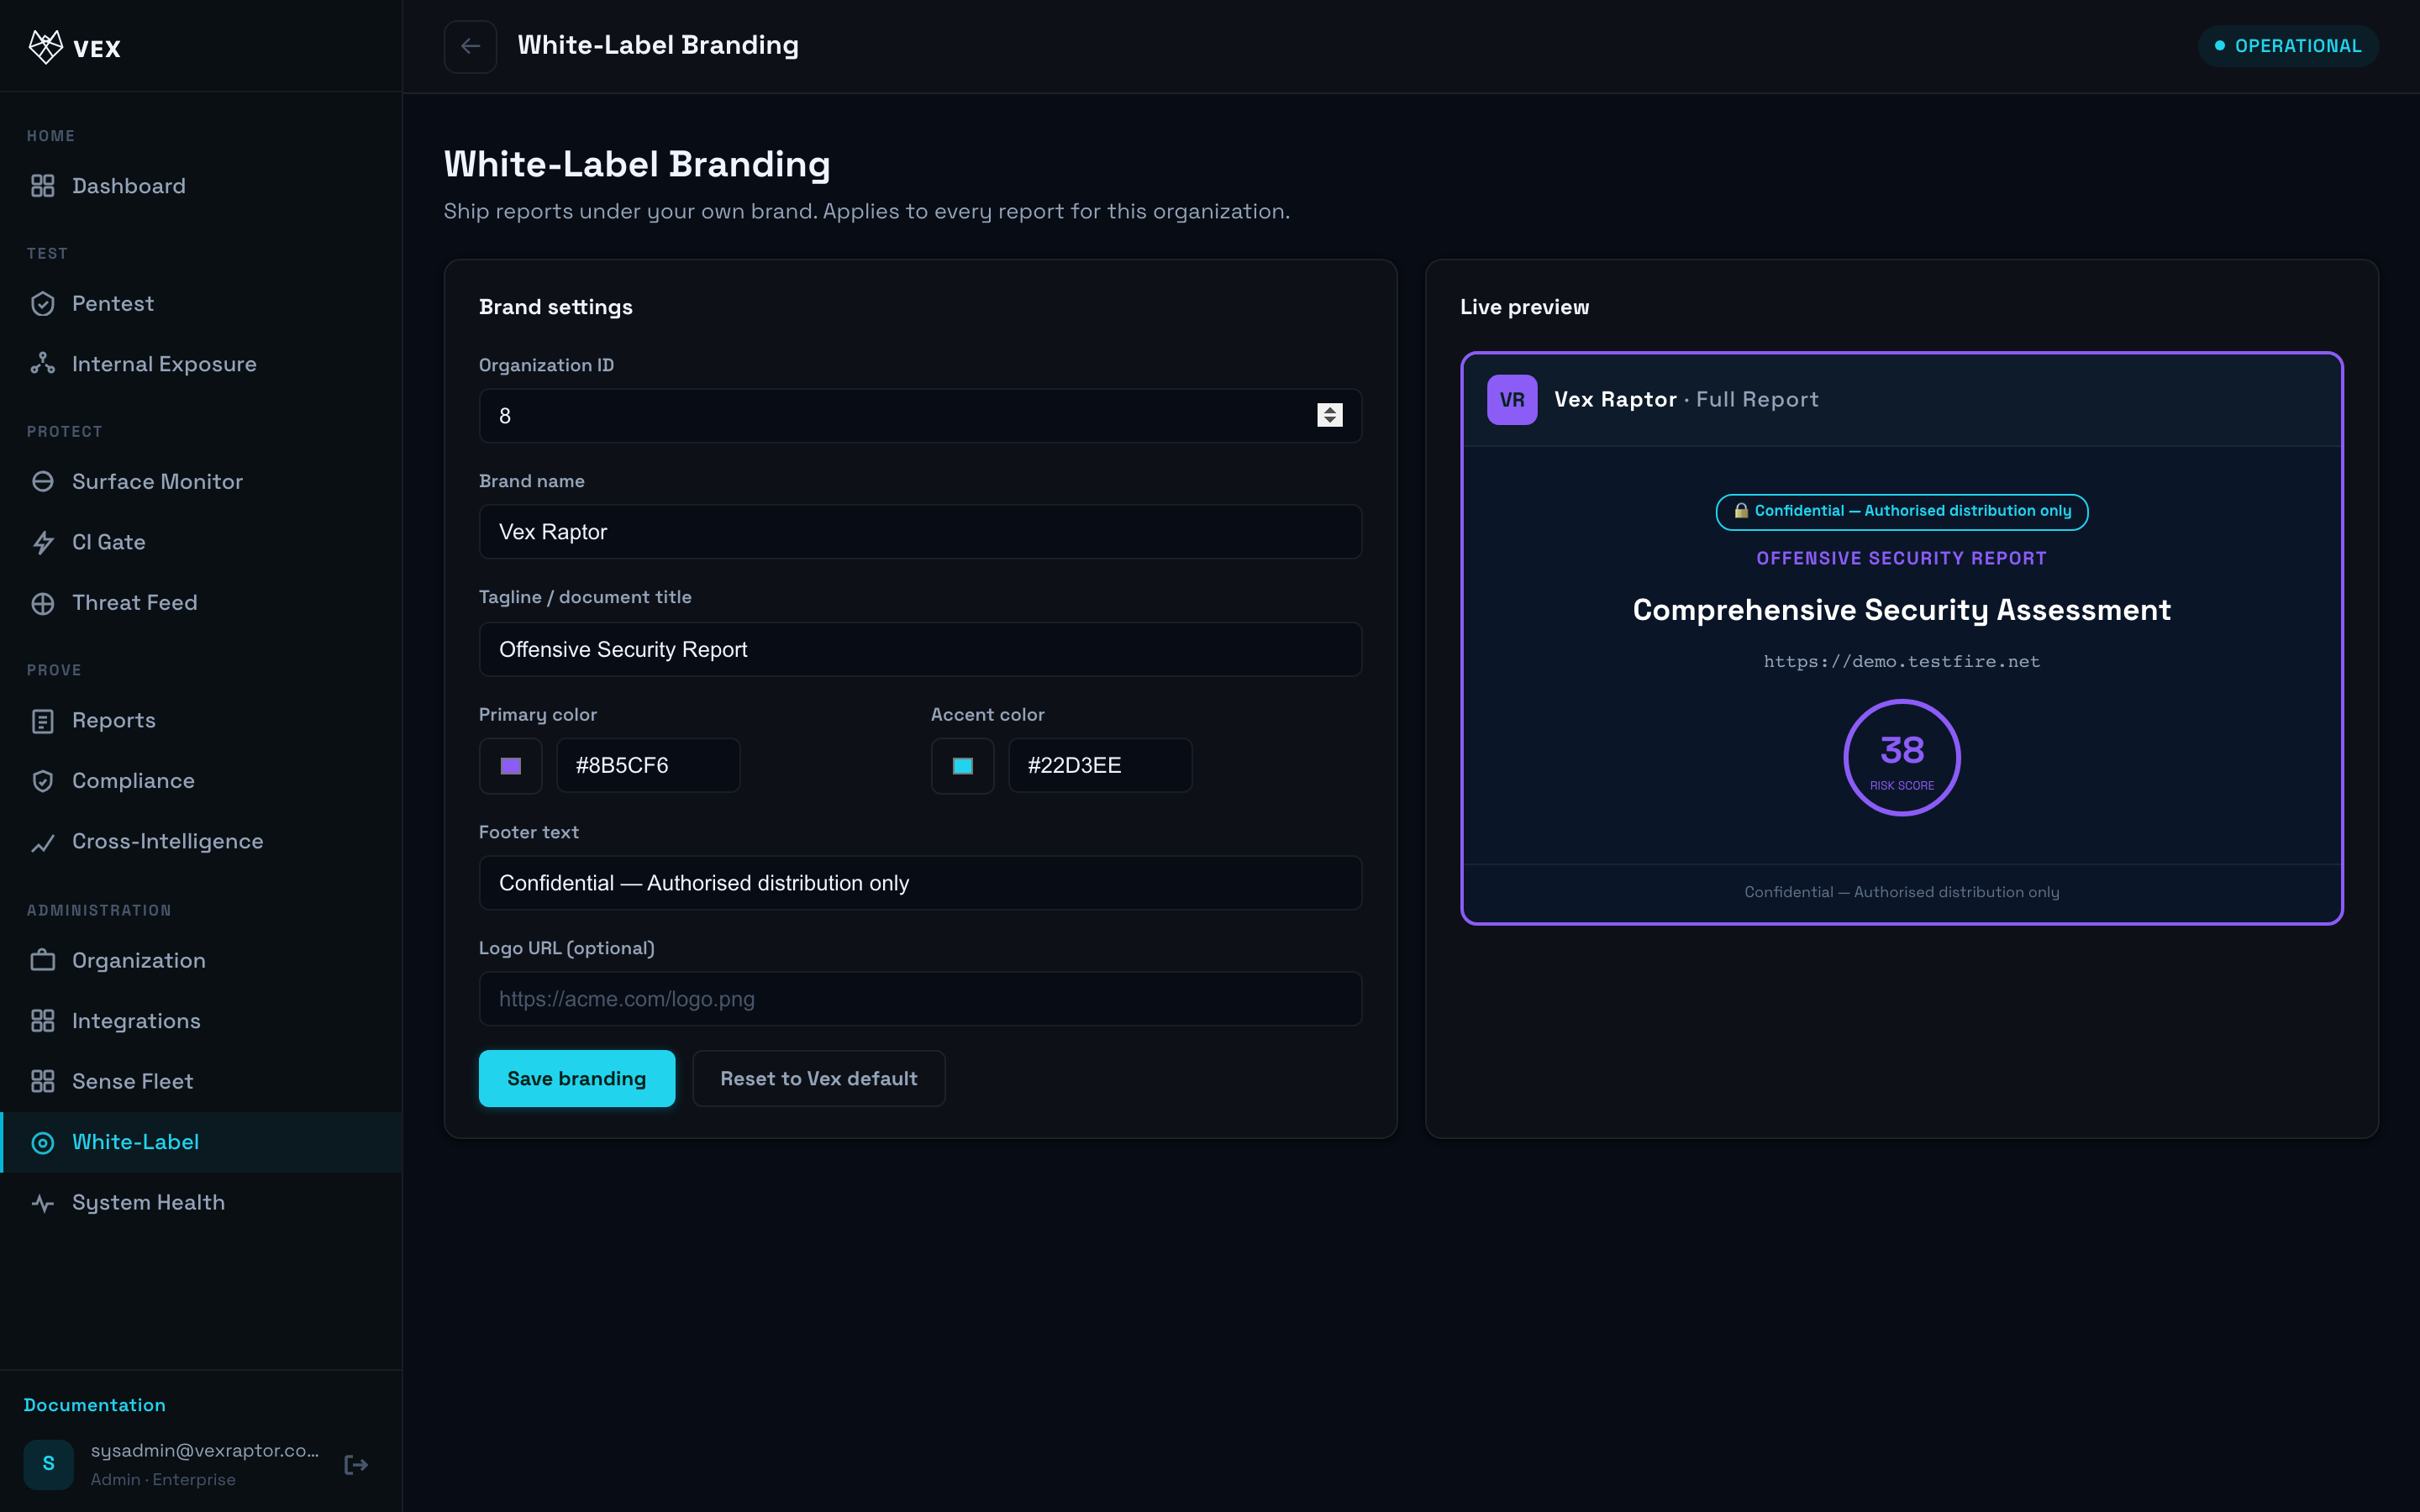Click OFFENSIVE SECURITY REPORT preview label
The width and height of the screenshot is (2420, 1512).
[x=1901, y=559]
